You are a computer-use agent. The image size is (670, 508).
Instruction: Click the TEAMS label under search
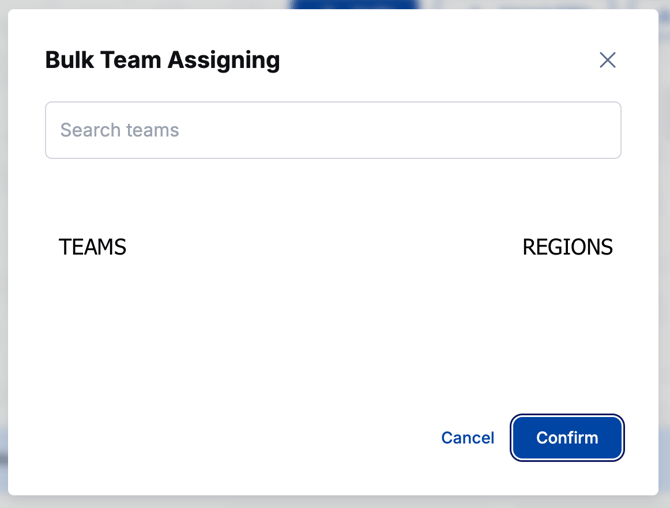(93, 247)
